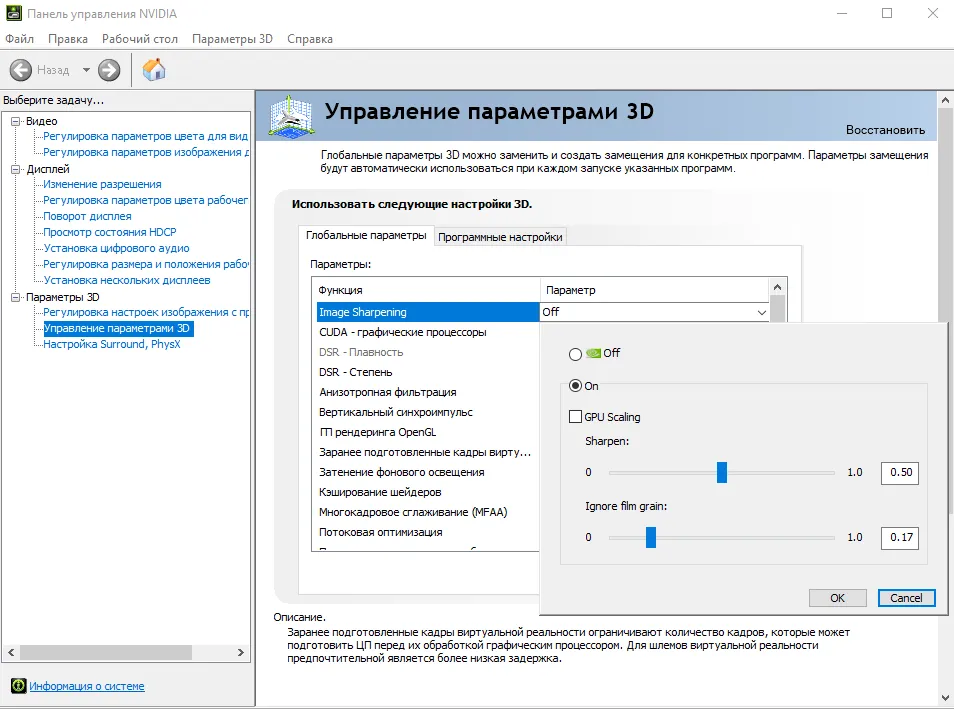The height and width of the screenshot is (709, 954).
Task: Click the Ignore film grain slider handle
Action: [x=651, y=537]
